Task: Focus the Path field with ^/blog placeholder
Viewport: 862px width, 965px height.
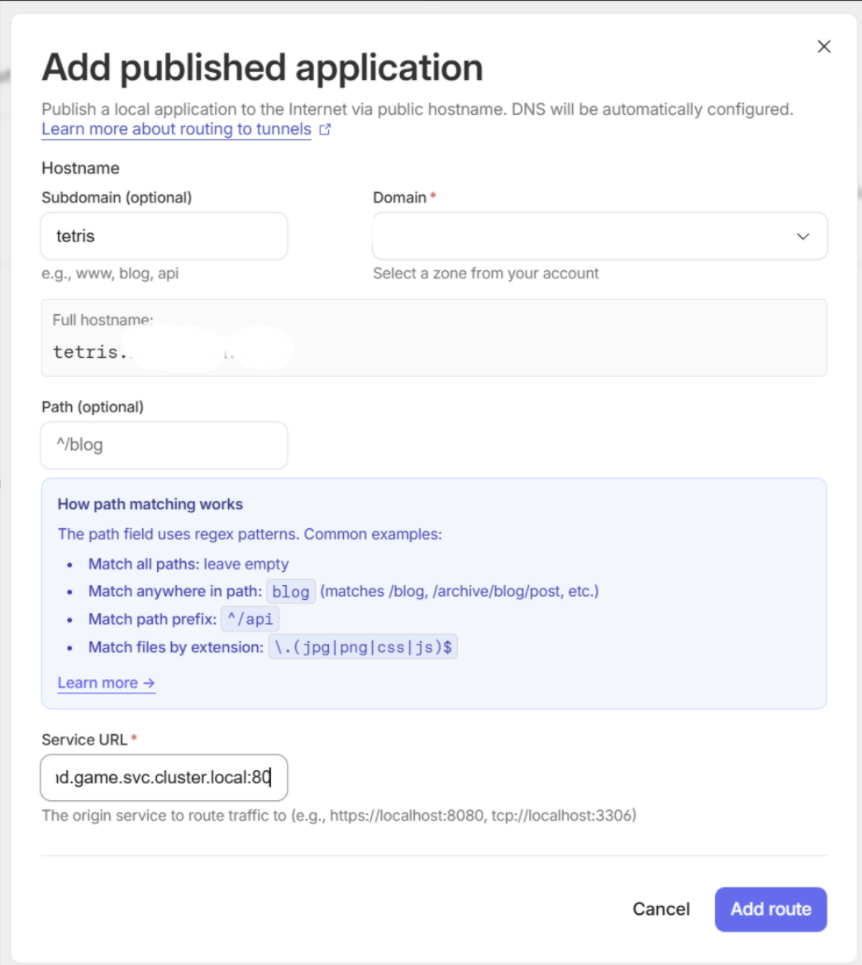Action: [164, 445]
